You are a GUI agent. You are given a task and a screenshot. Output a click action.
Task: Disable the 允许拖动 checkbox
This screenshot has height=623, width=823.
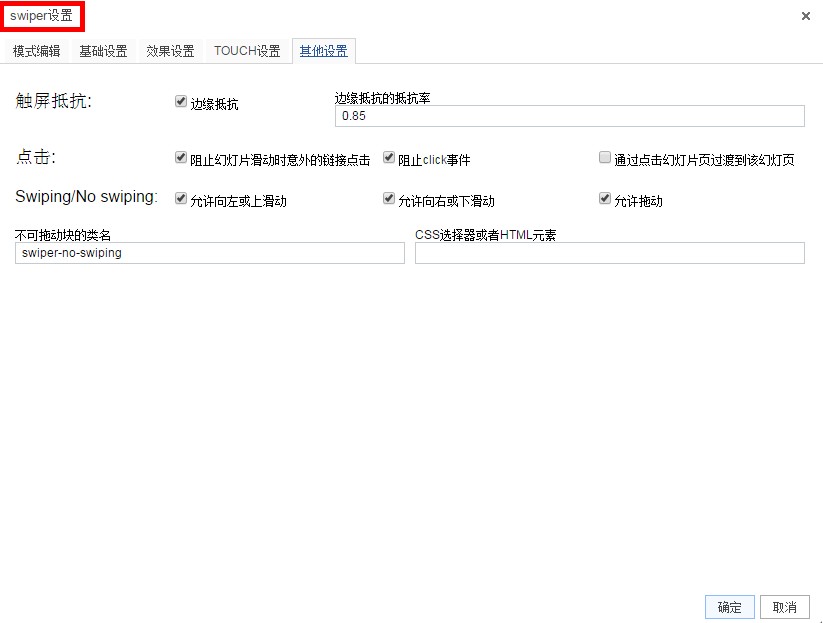pos(605,198)
